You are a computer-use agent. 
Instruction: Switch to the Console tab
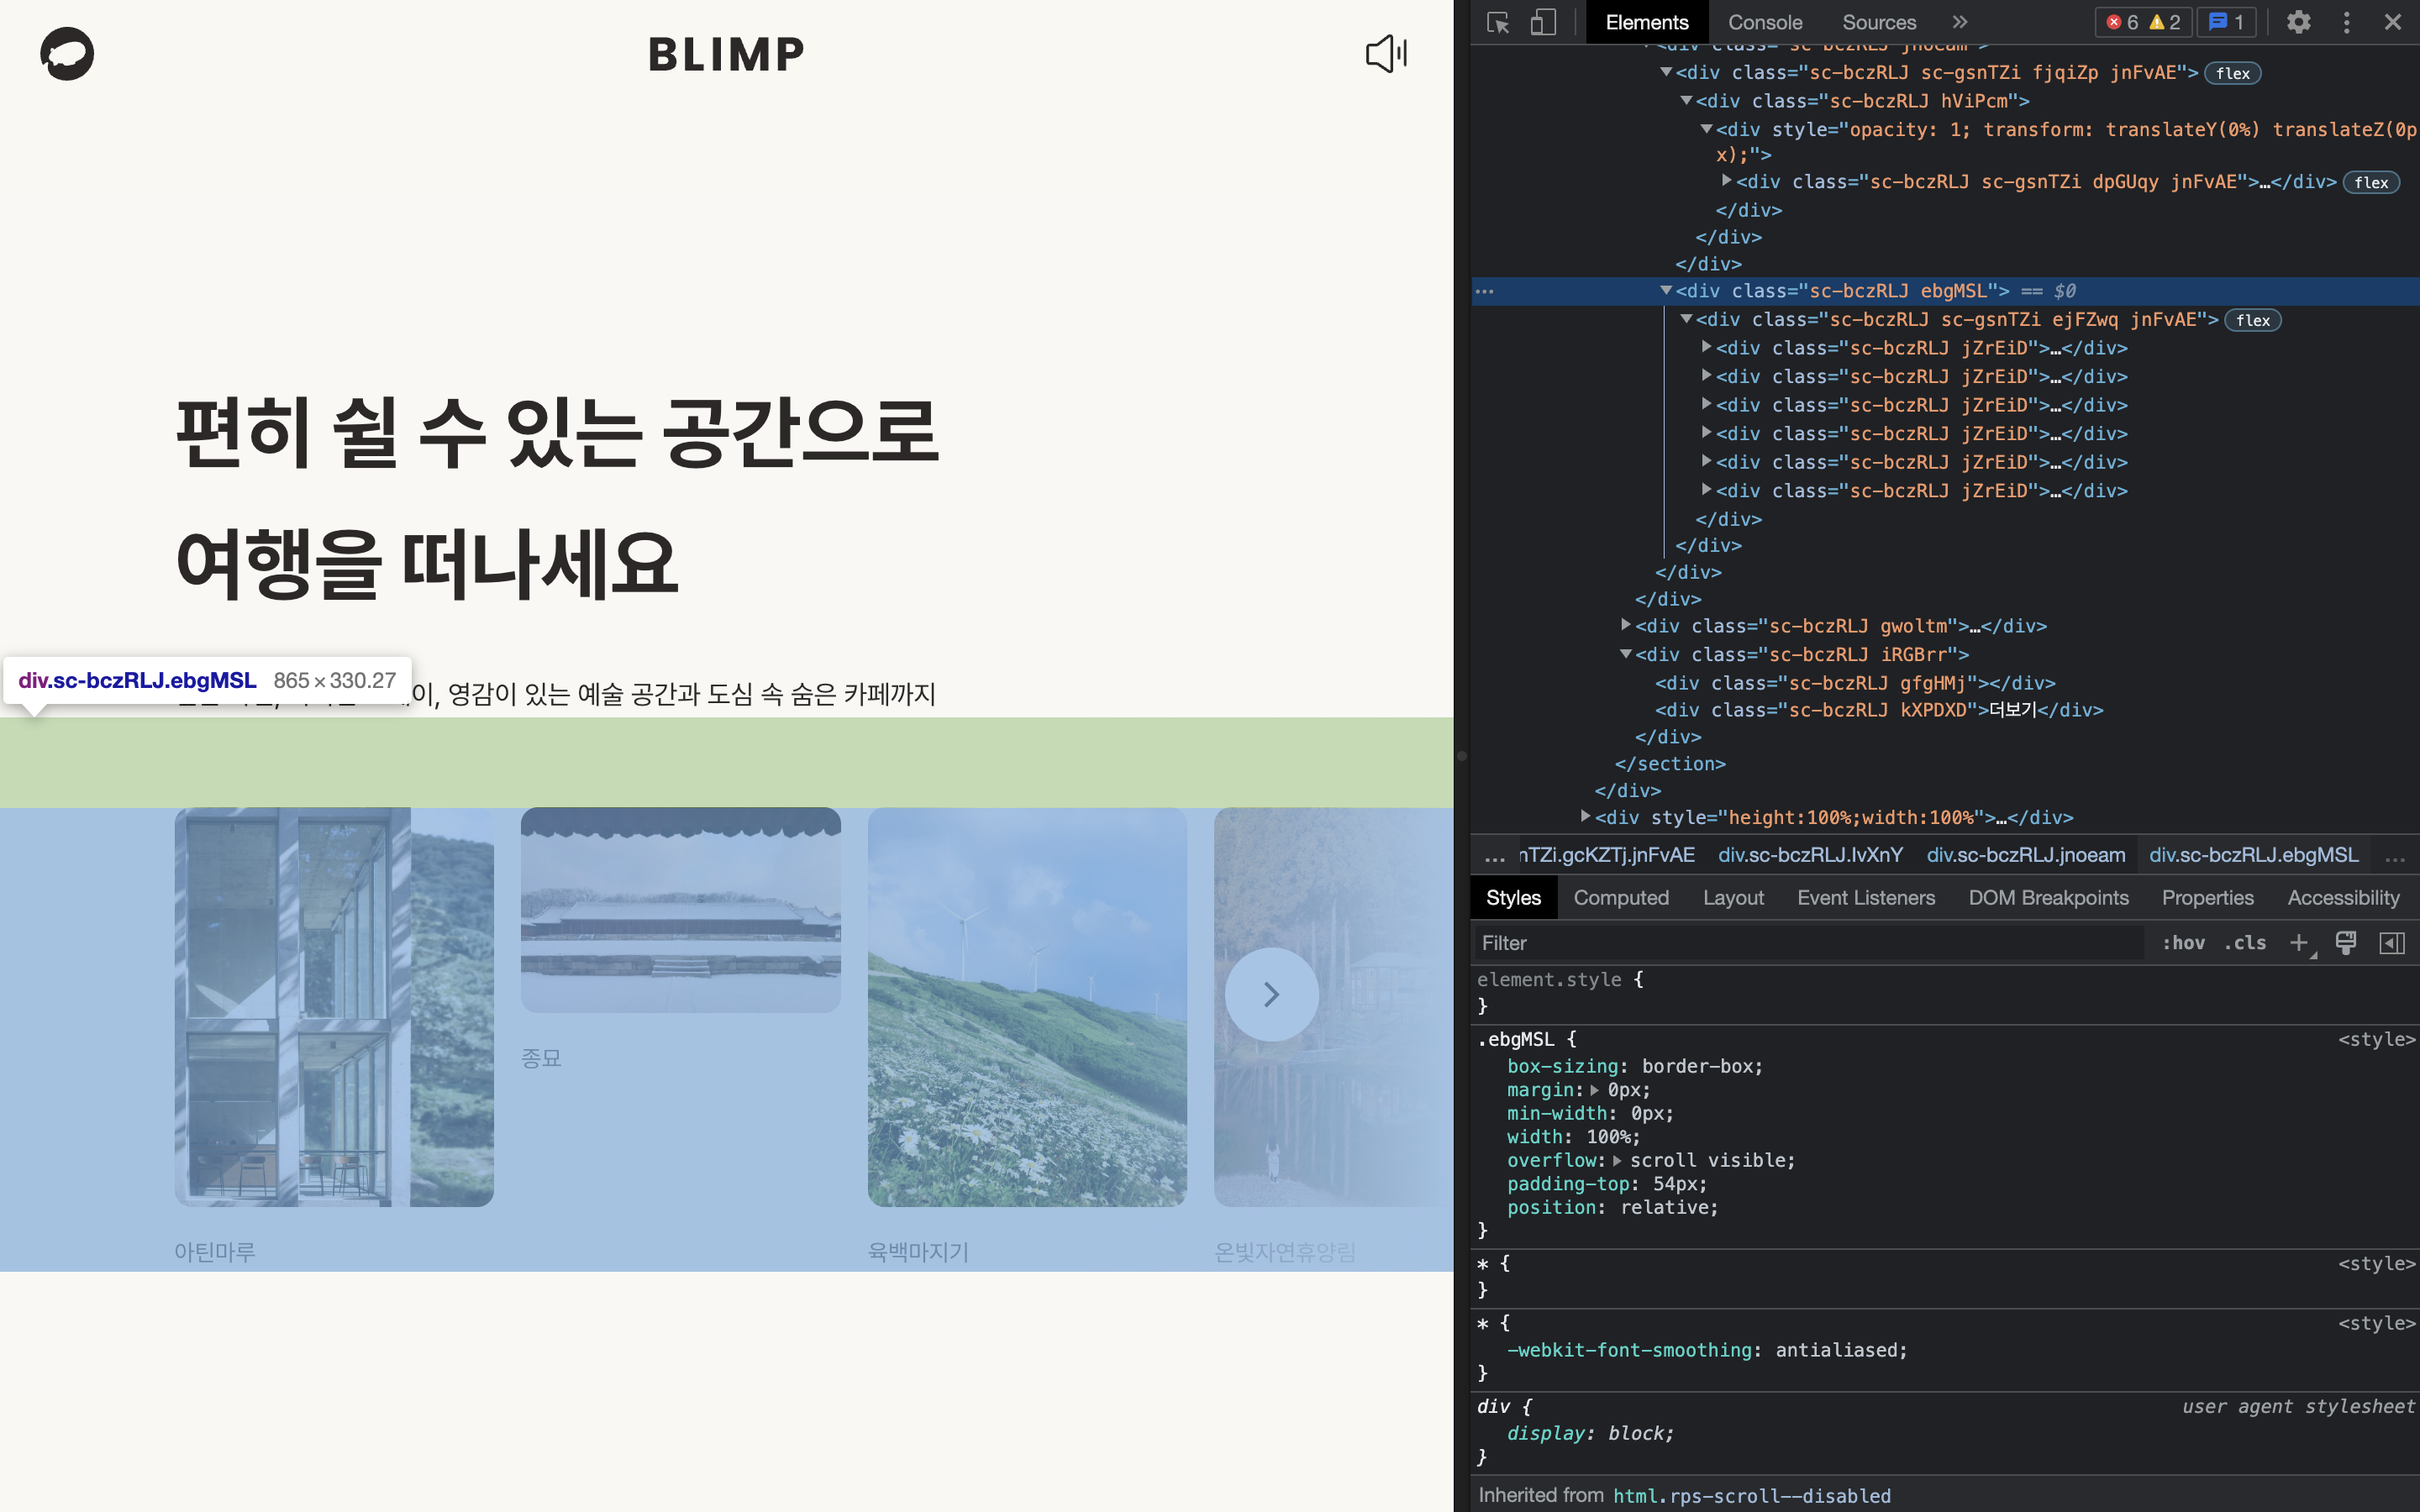(1765, 22)
